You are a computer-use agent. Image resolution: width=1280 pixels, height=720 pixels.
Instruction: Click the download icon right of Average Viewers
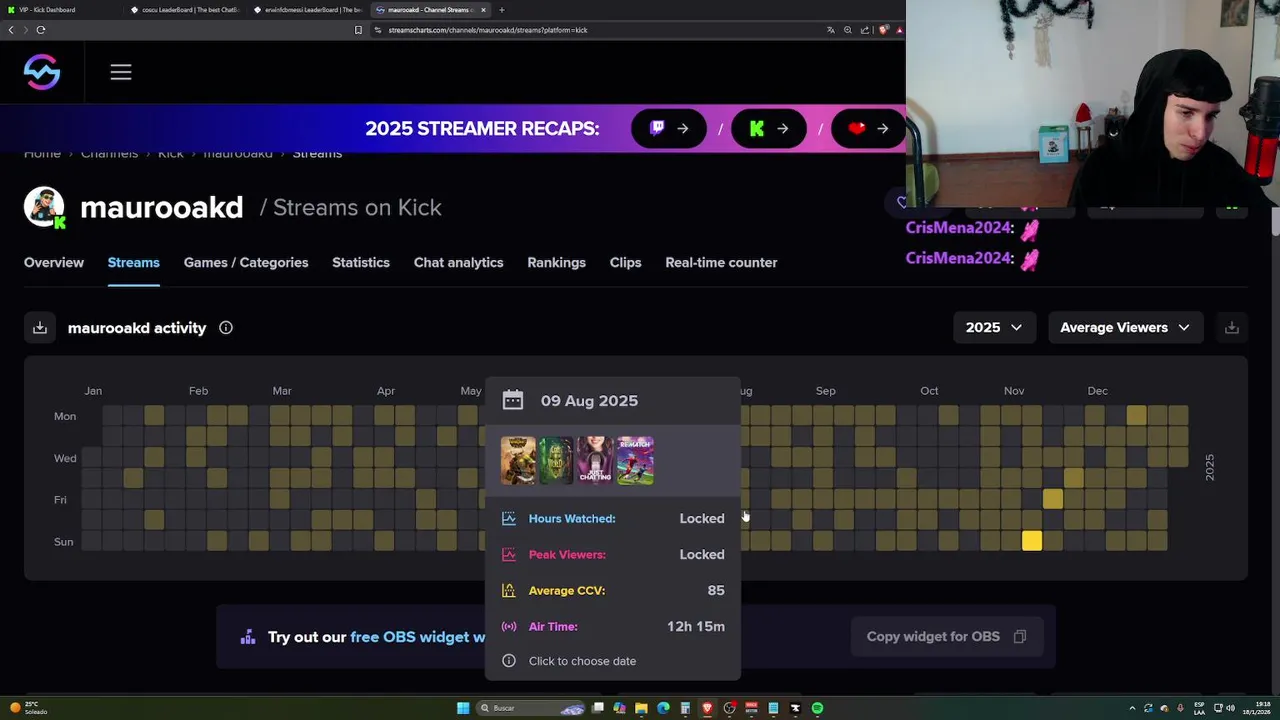tap(1232, 328)
